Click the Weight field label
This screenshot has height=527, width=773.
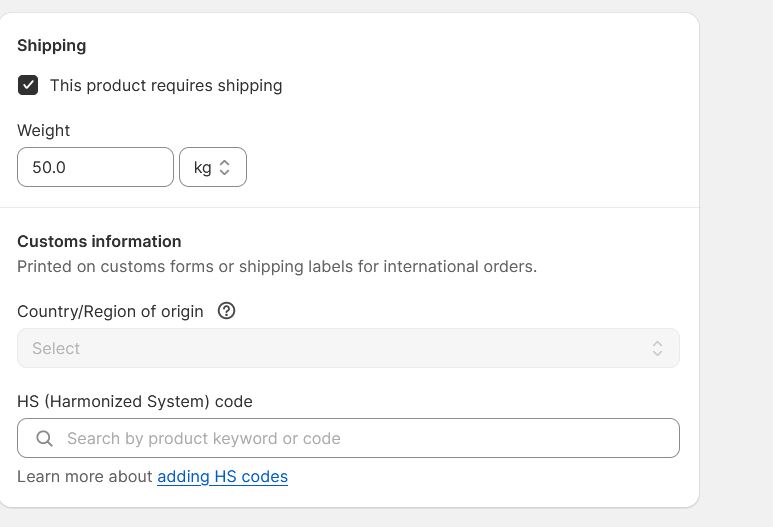43,131
